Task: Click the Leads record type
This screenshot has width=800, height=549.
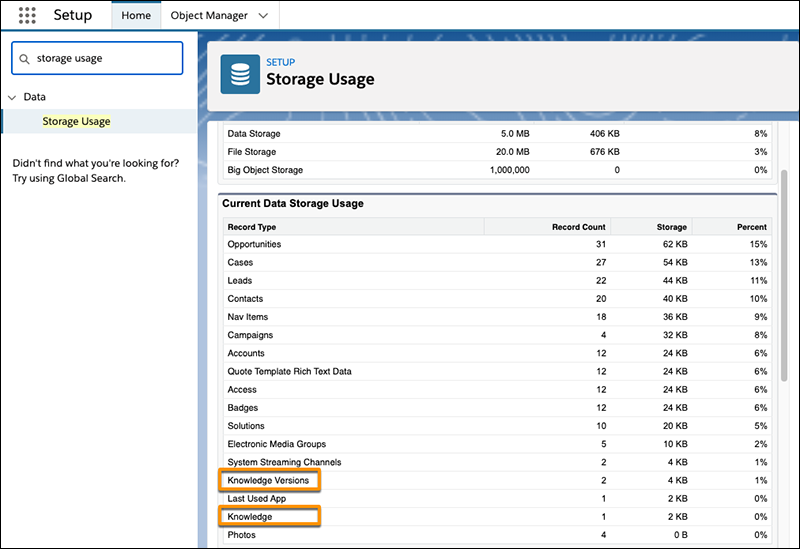Action: point(239,281)
